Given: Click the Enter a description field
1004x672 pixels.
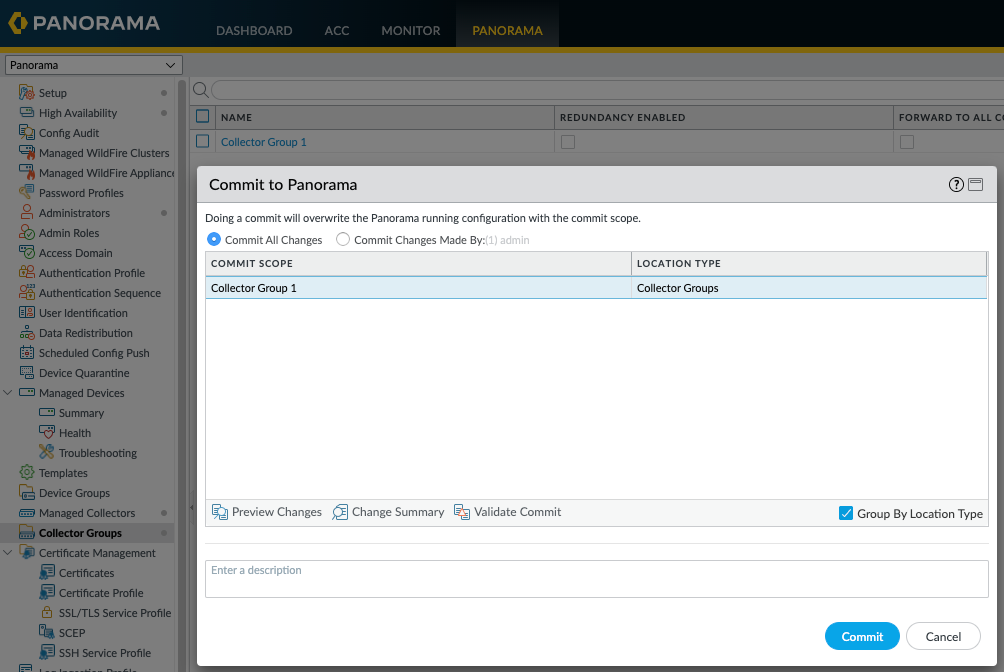Looking at the screenshot, I should pyautogui.click(x=597, y=579).
